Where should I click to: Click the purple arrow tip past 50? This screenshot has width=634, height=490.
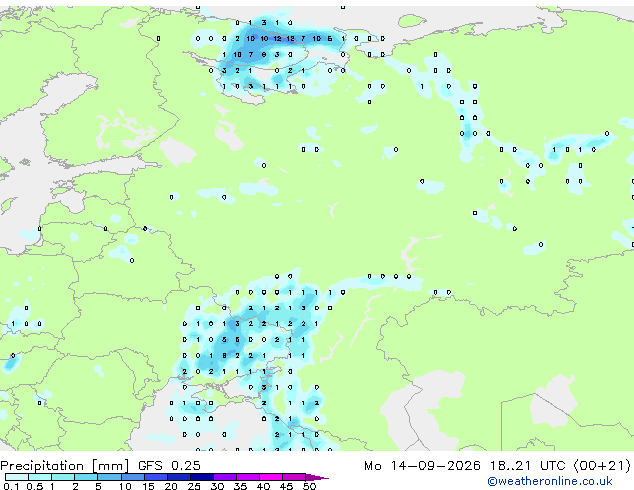317,477
